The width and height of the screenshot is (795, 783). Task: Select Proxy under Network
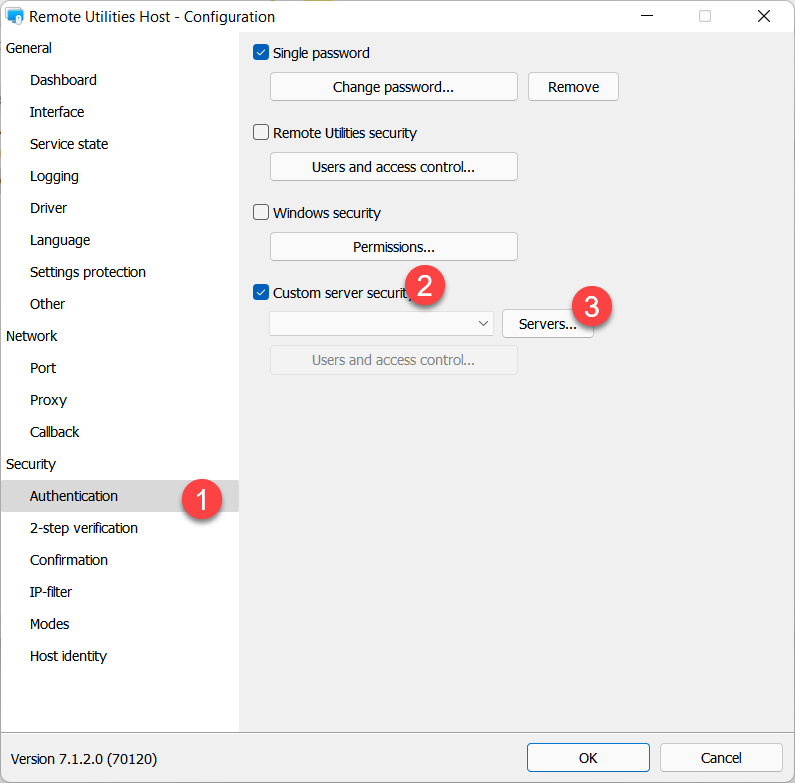tap(48, 400)
